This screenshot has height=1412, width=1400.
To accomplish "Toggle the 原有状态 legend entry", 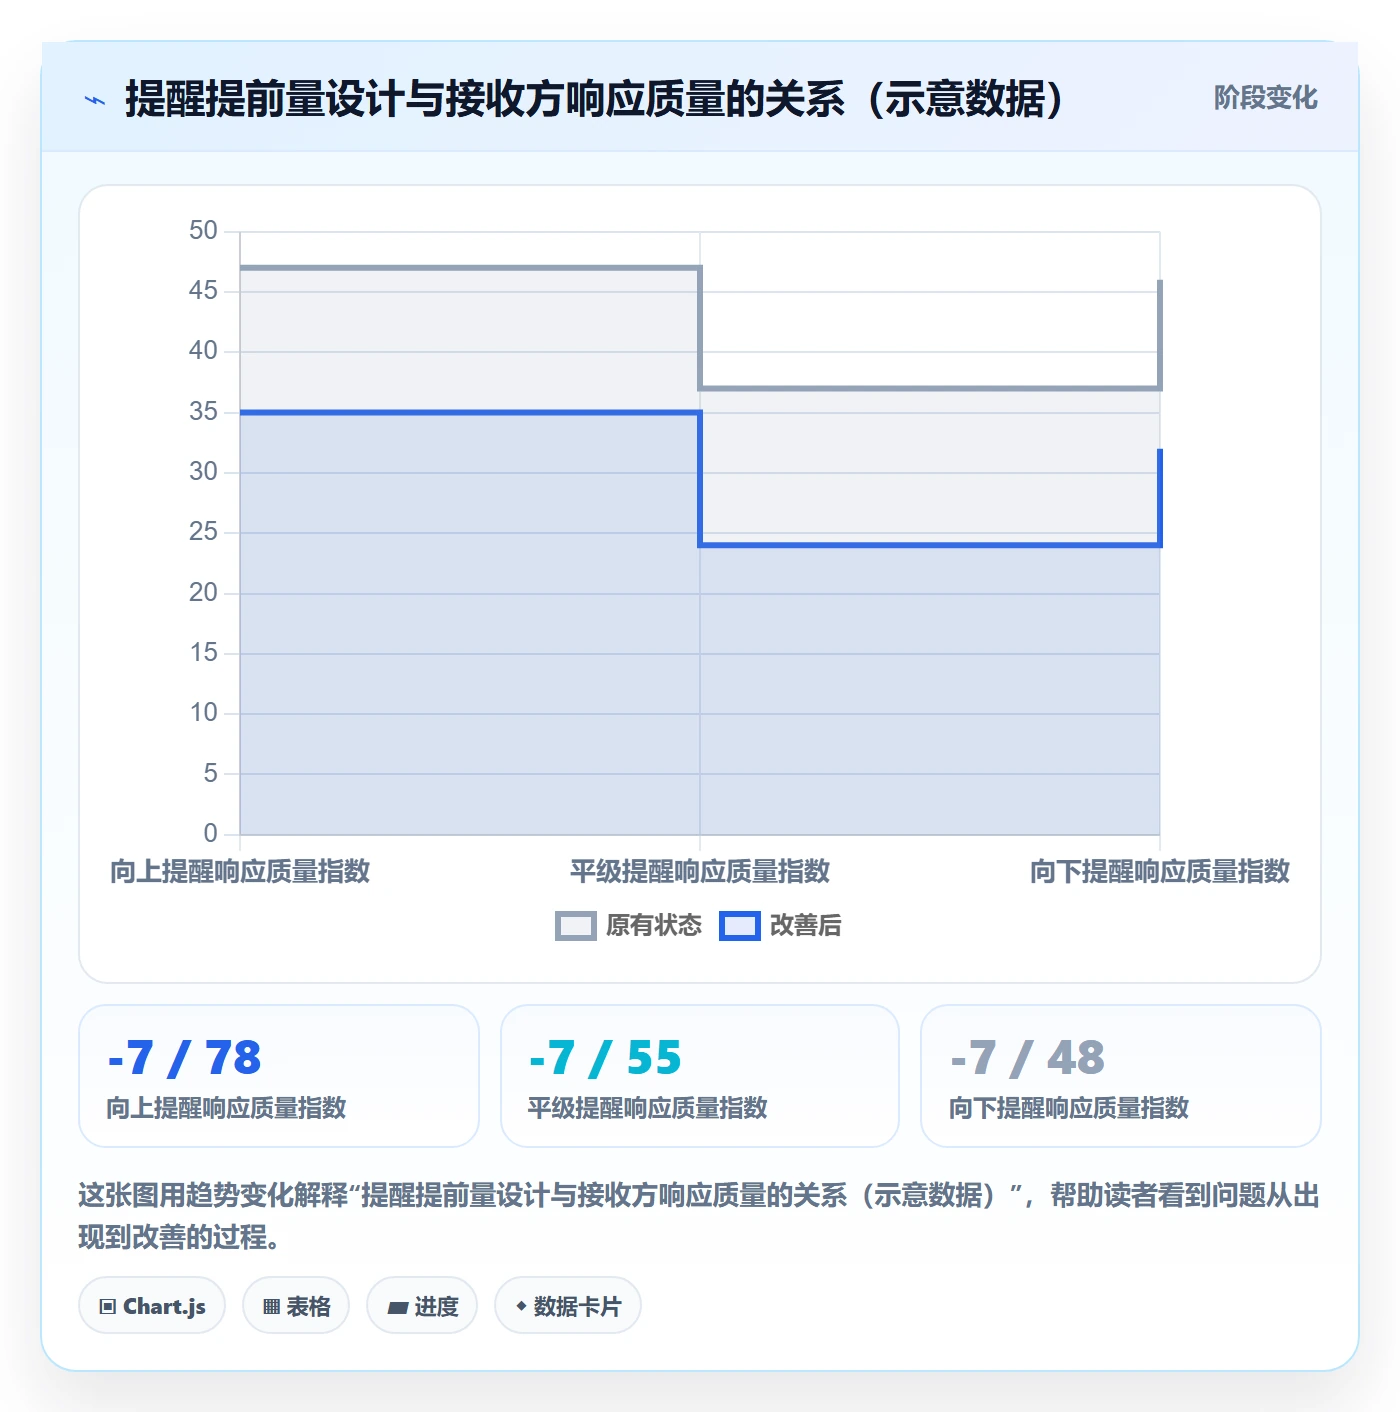I will click(x=629, y=926).
